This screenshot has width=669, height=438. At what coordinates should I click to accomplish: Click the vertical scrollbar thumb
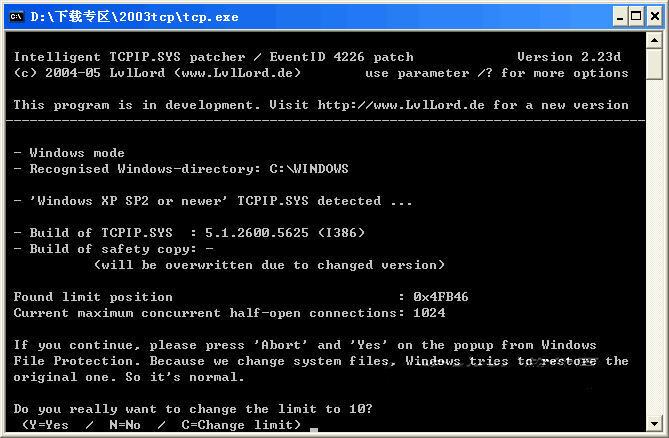tap(655, 63)
